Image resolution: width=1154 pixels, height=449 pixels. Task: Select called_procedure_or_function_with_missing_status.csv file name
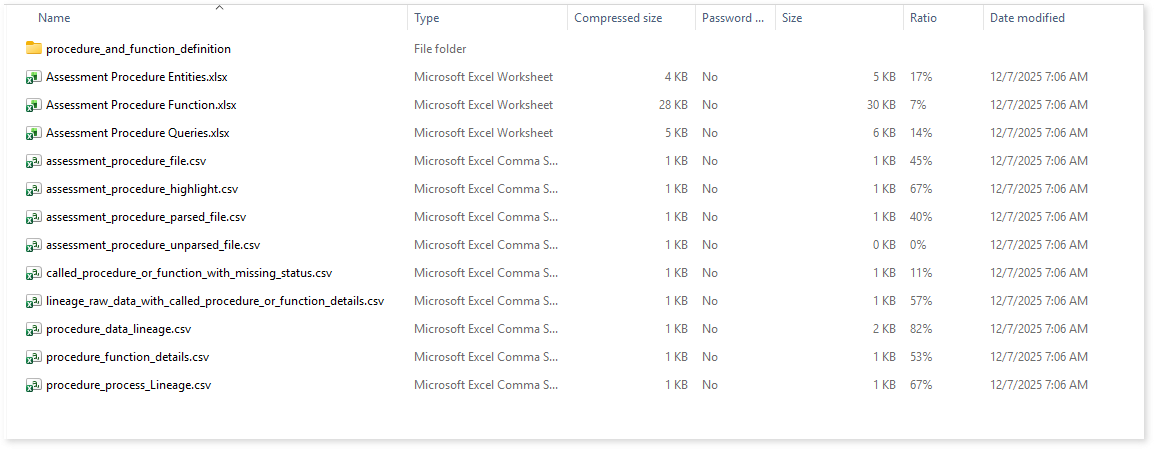tap(189, 272)
